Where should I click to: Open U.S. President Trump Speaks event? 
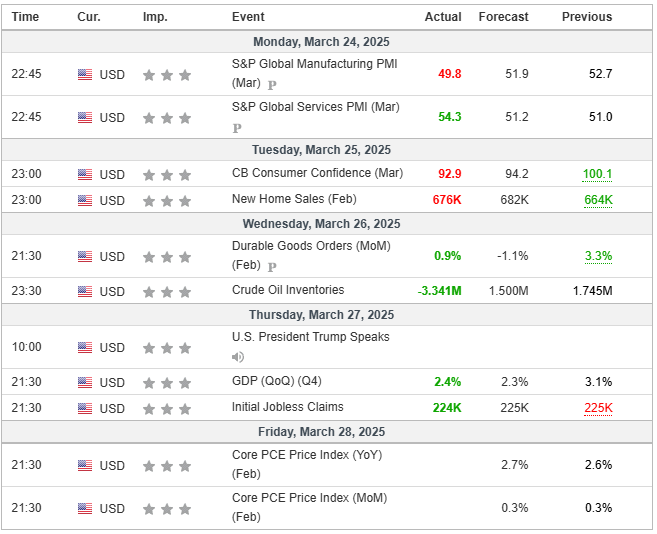coord(310,337)
